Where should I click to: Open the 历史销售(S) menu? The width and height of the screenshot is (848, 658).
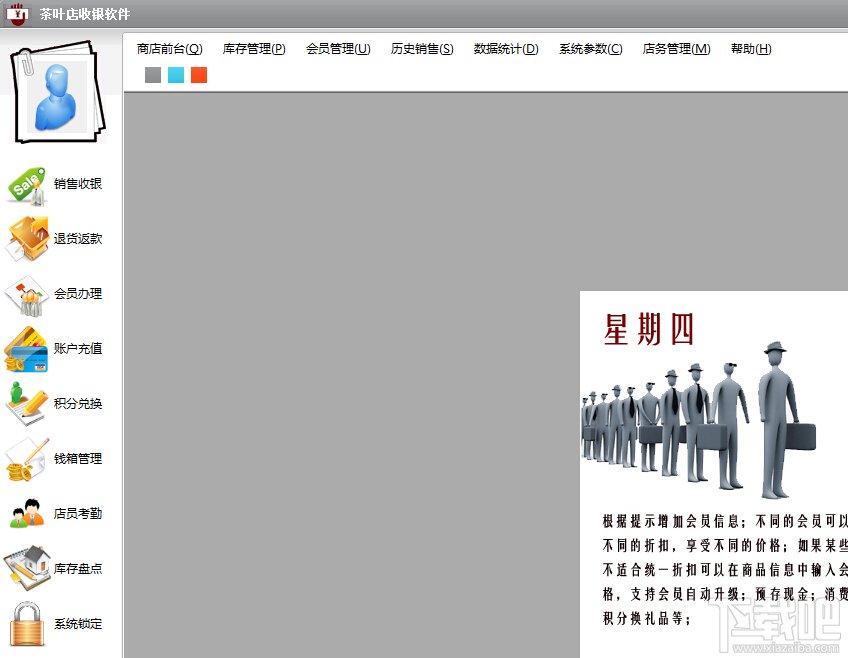(x=422, y=49)
